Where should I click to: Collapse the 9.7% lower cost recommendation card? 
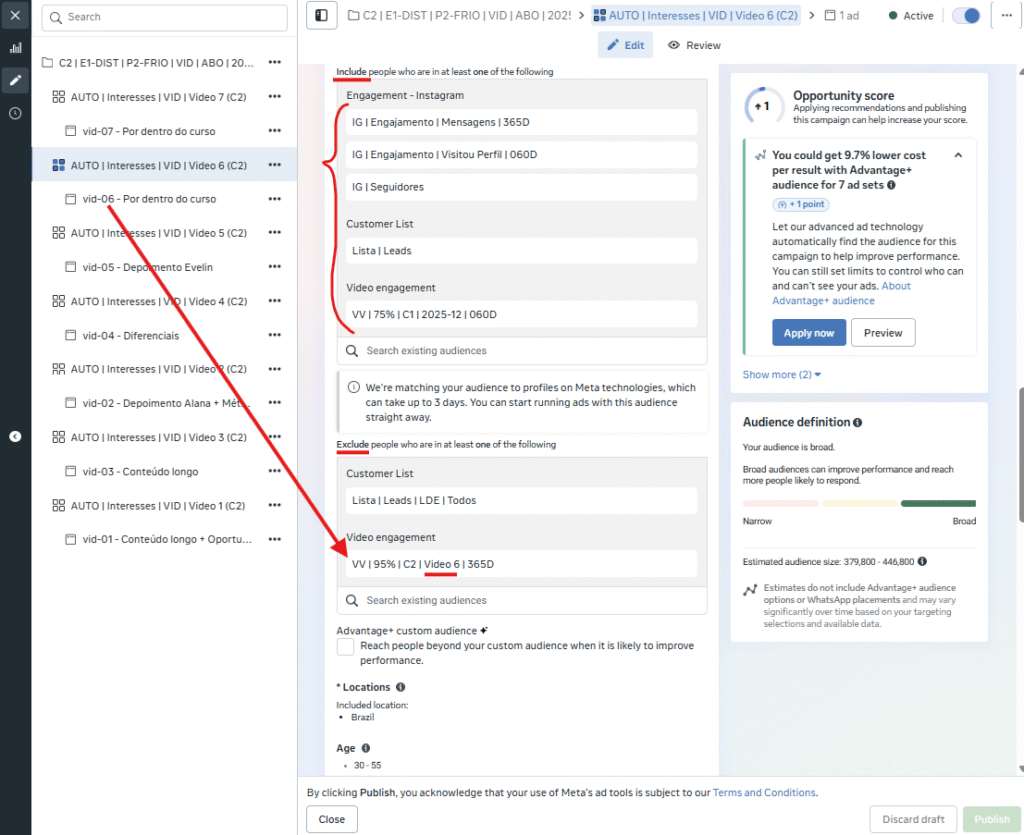pos(958,155)
